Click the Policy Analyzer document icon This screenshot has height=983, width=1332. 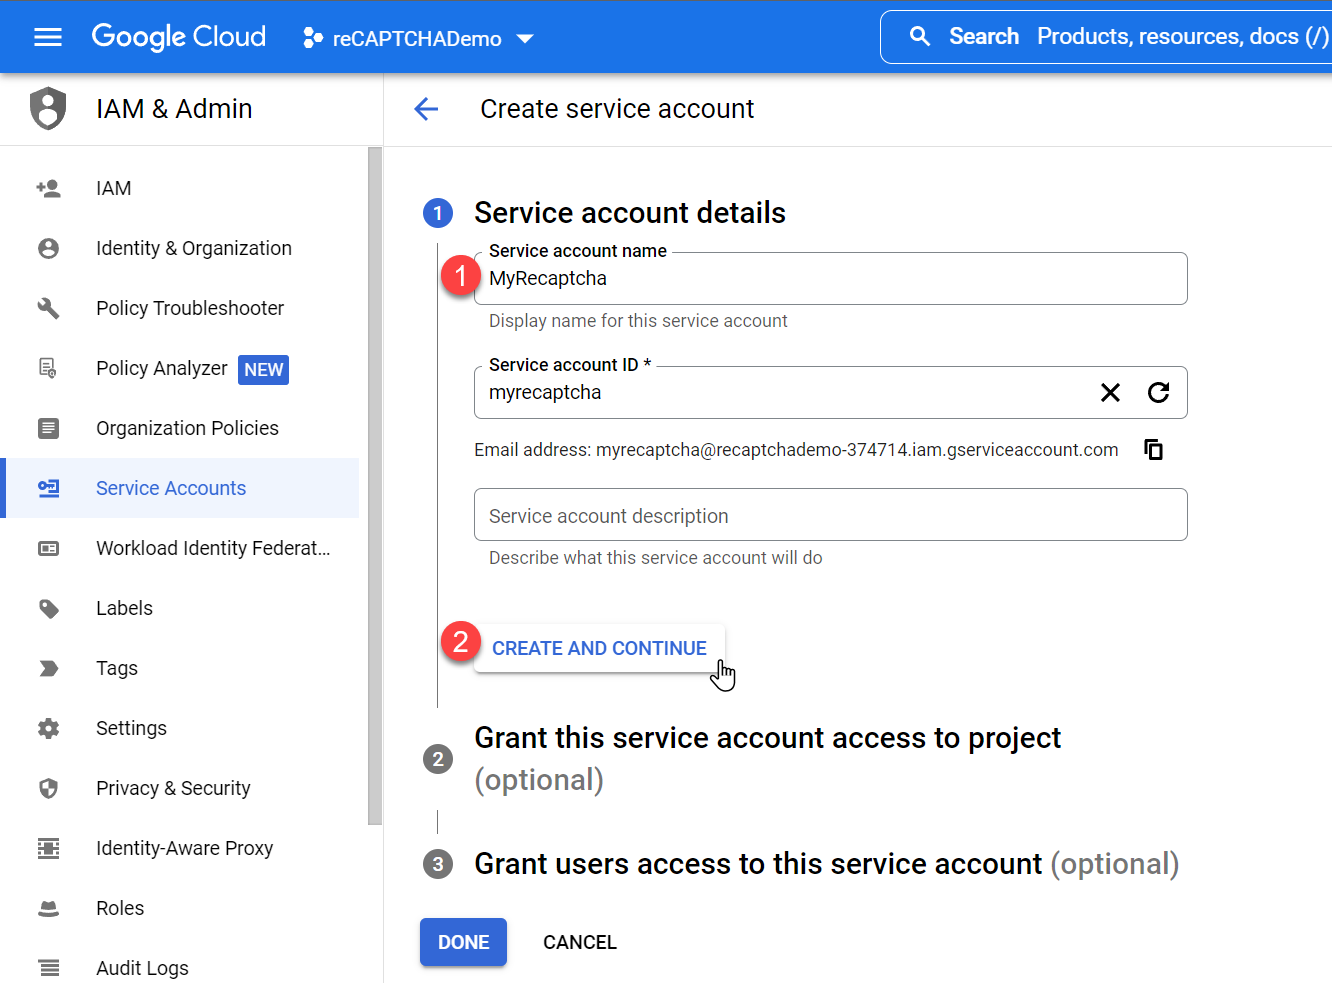[x=48, y=368]
